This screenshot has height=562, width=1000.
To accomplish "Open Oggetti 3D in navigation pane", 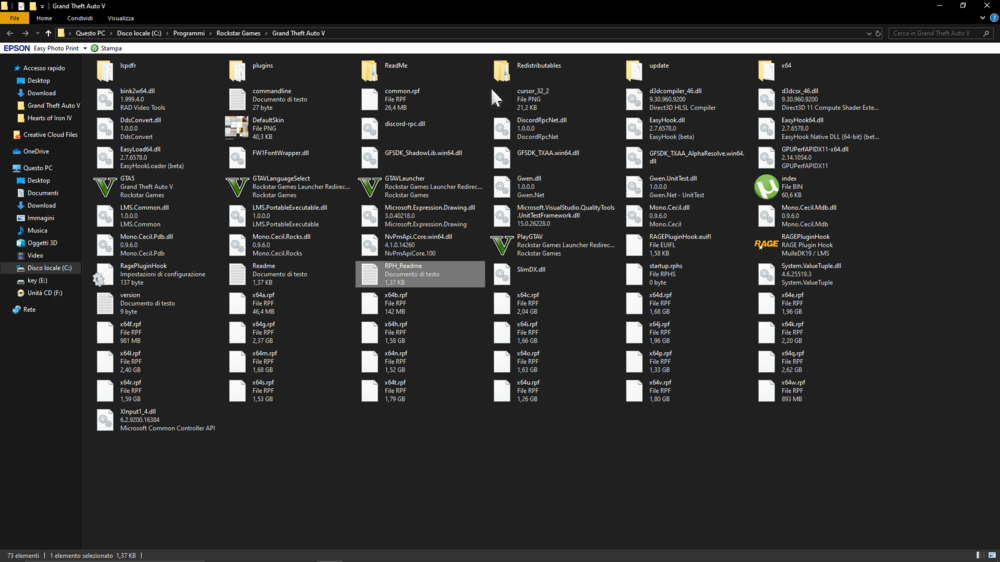I will pos(37,243).
